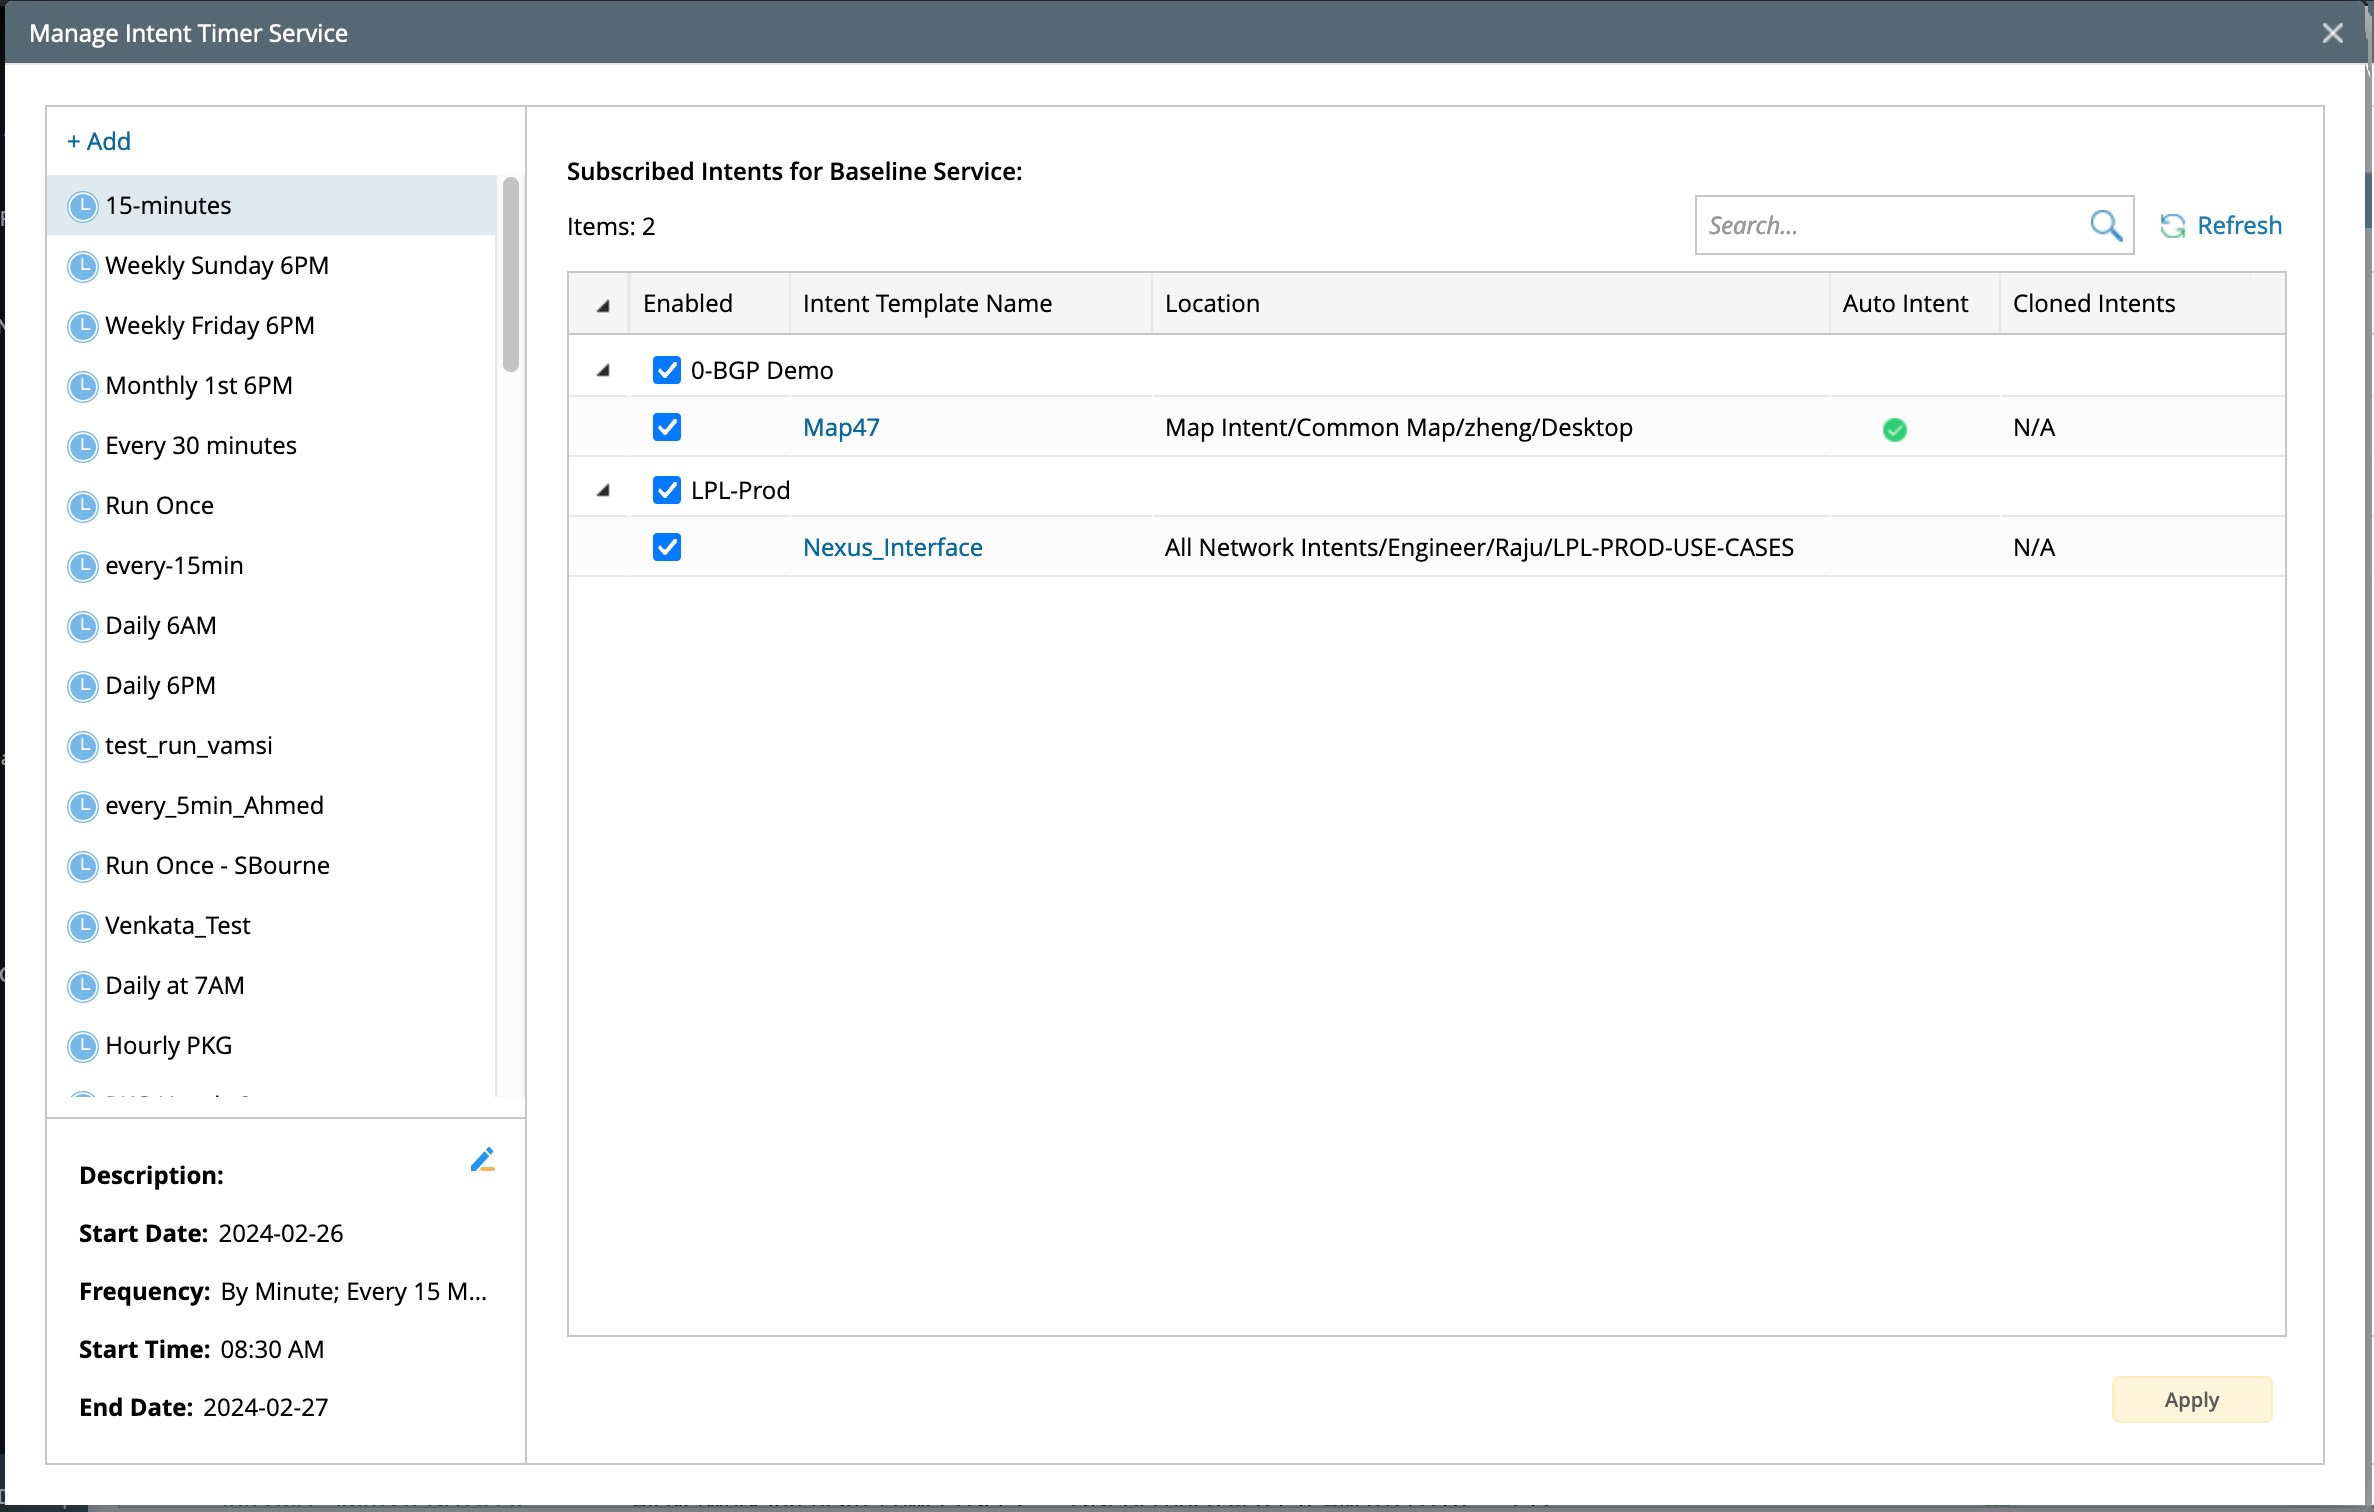The height and width of the screenshot is (1512, 2374).
Task: Click the clock icon beside Run Once
Action: point(82,506)
